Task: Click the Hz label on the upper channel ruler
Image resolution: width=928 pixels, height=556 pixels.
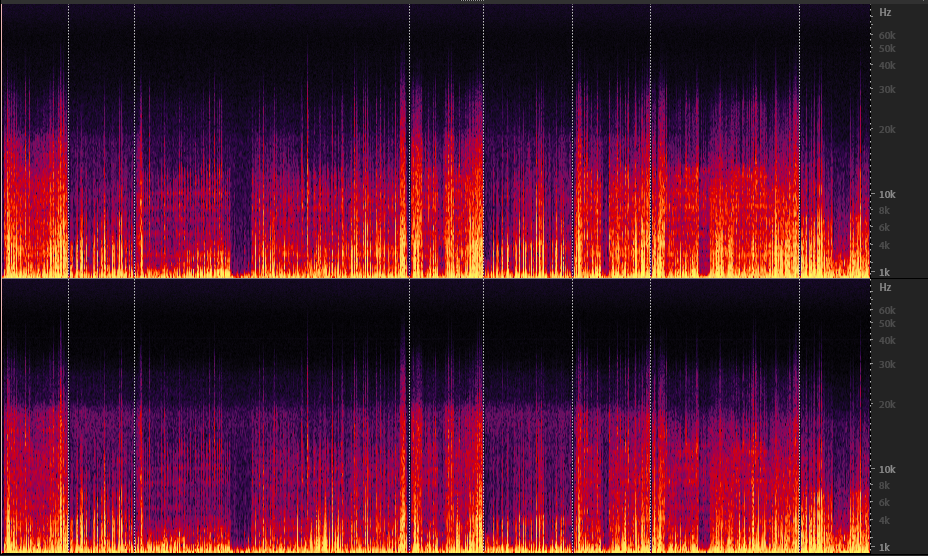Action: [x=885, y=12]
